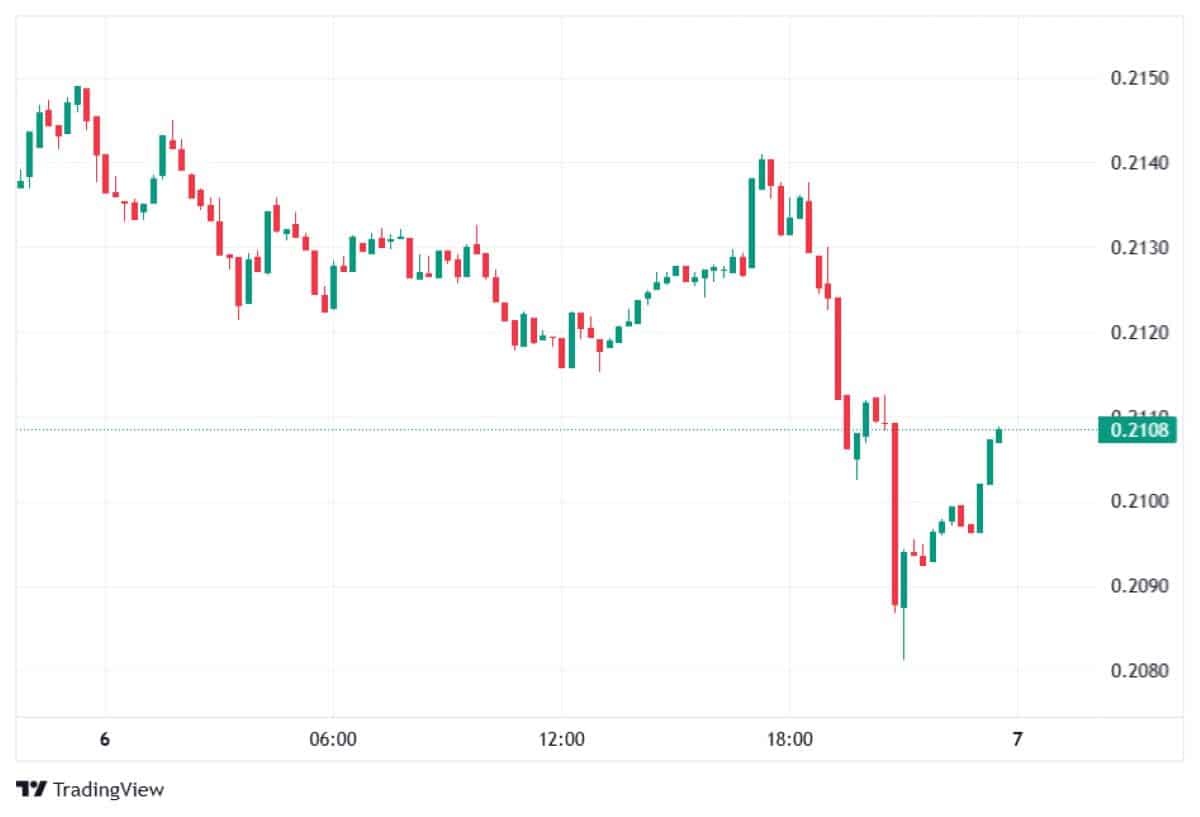Viewport: 1200px width, 817px height.
Task: Click the 12:00 time axis label
Action: (561, 739)
